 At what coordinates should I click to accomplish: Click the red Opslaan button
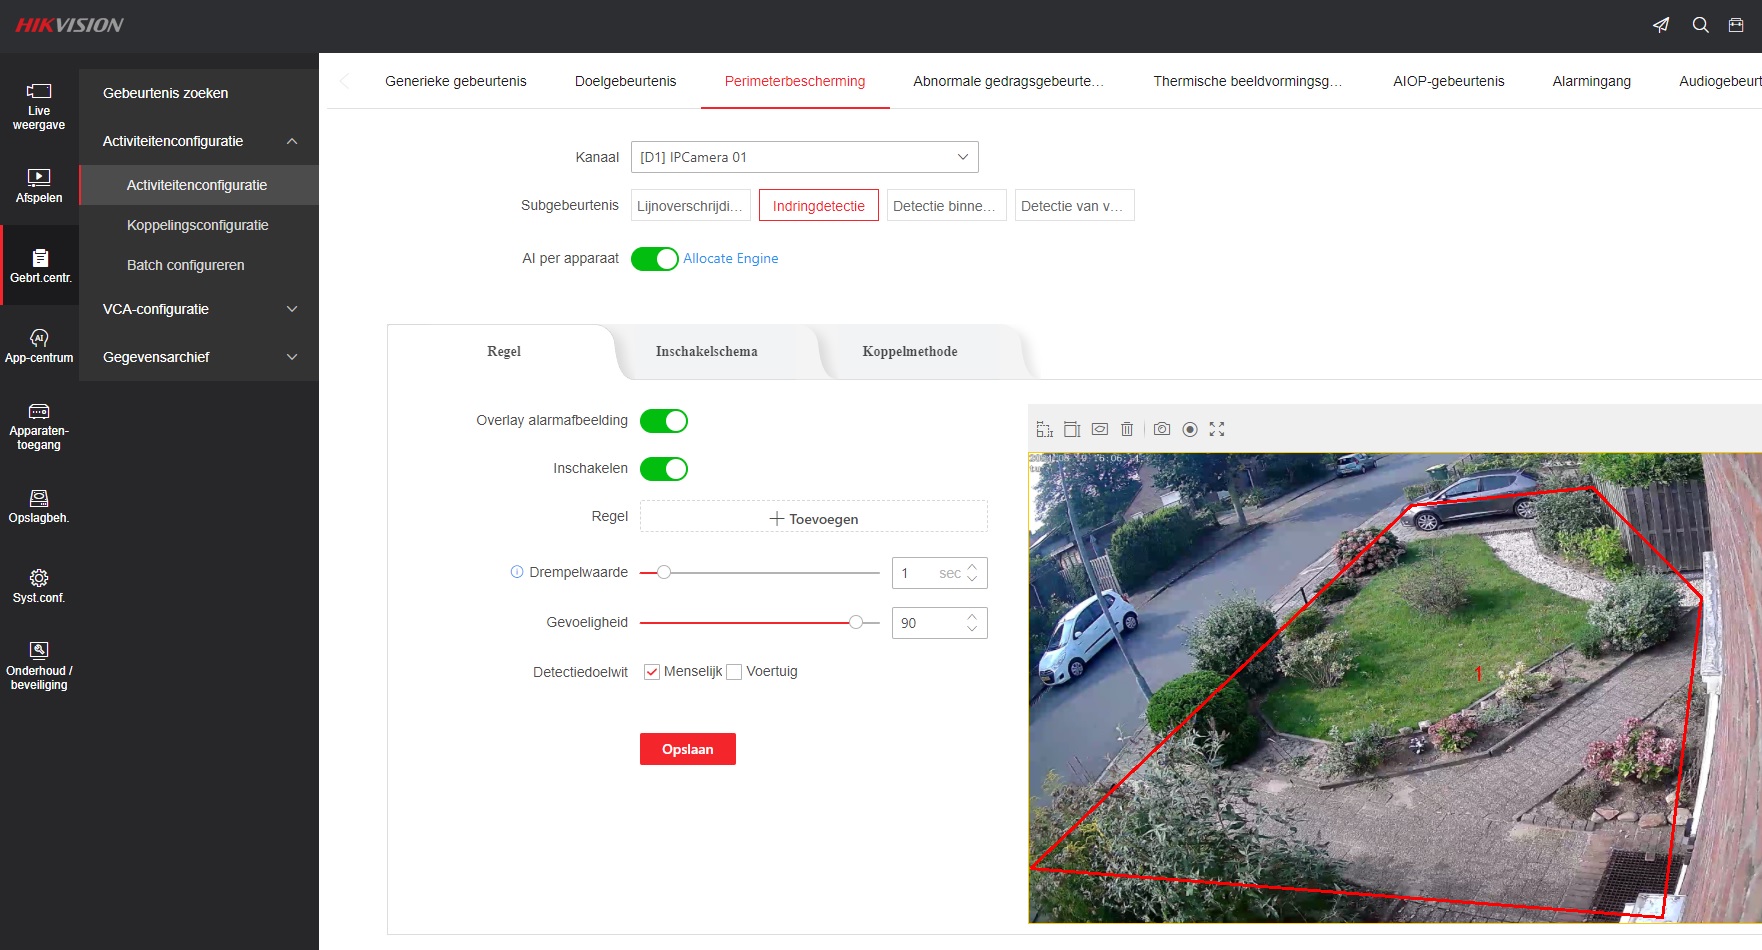[687, 749]
